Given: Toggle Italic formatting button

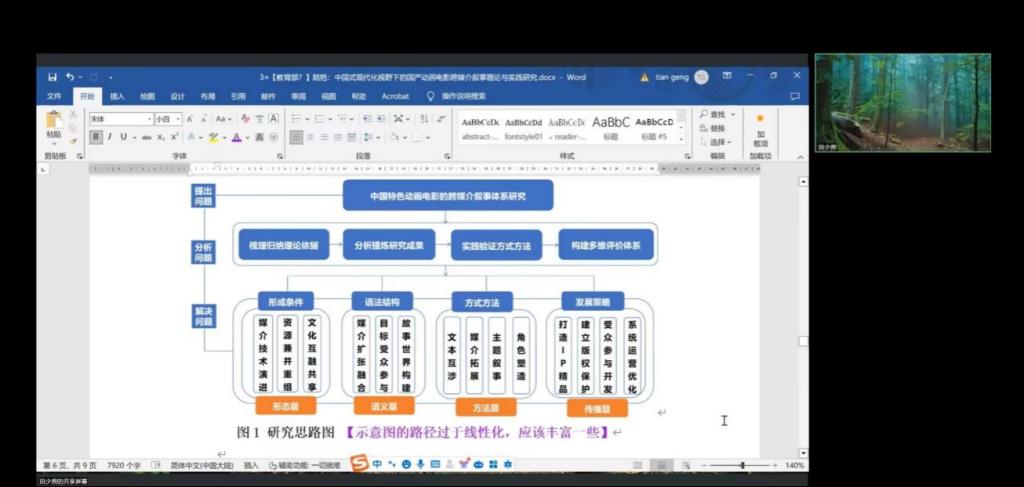Looking at the screenshot, I should tap(109, 137).
